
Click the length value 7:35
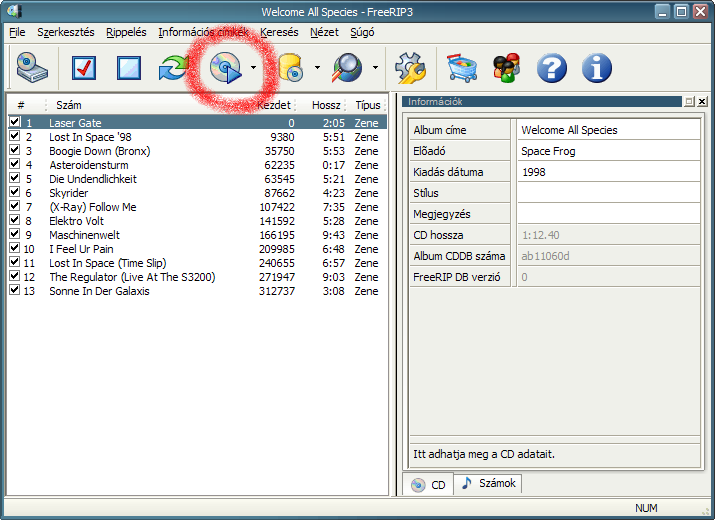tap(333, 207)
